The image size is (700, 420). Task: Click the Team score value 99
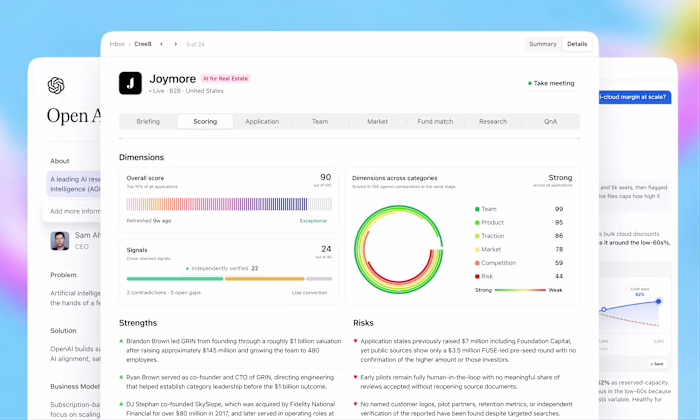tap(558, 209)
